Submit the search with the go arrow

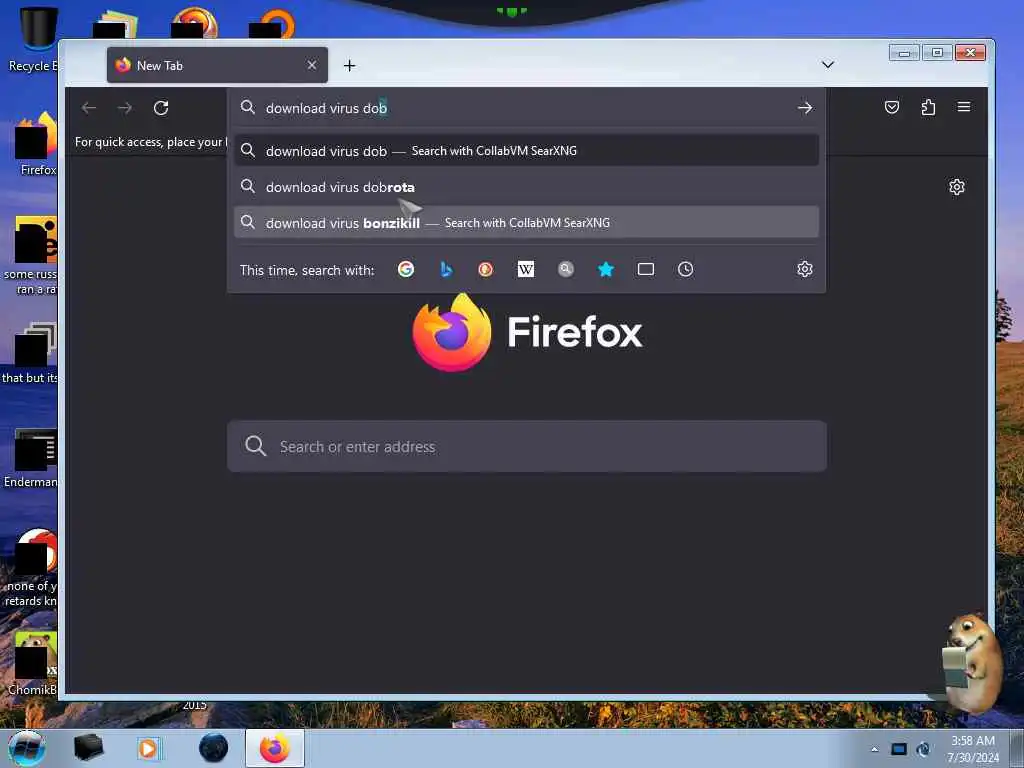[805, 108]
